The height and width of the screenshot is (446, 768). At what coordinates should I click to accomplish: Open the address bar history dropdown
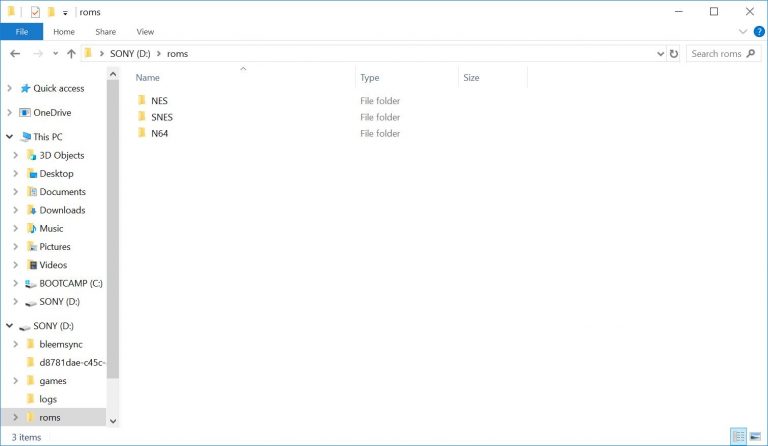pos(660,54)
